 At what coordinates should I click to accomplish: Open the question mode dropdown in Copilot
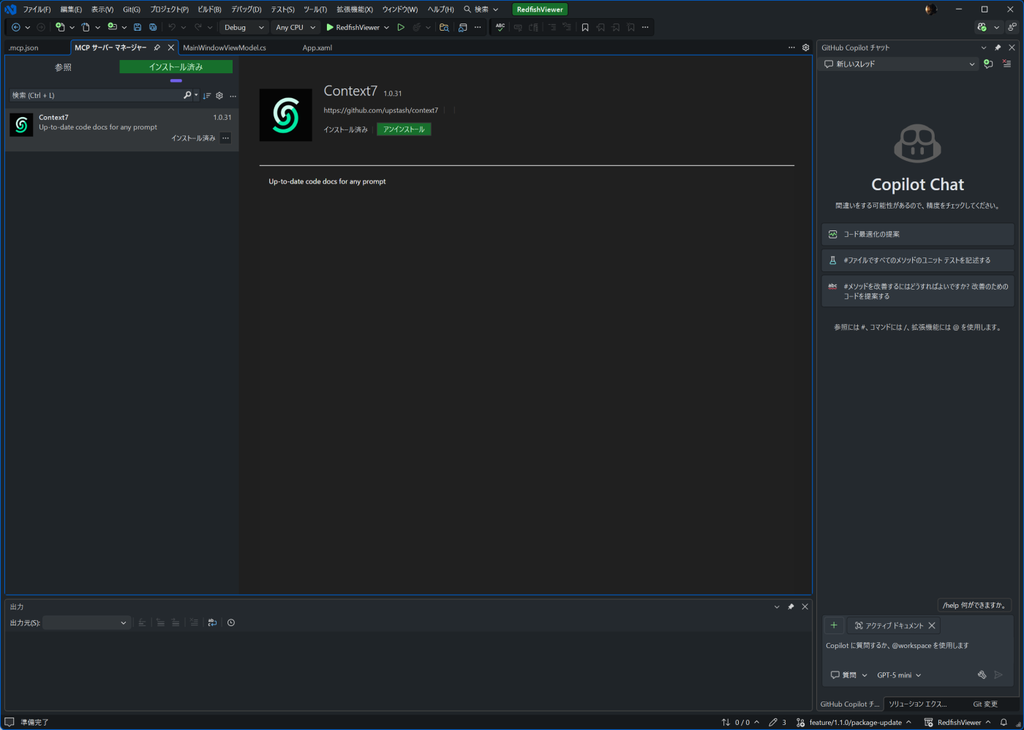tap(848, 675)
